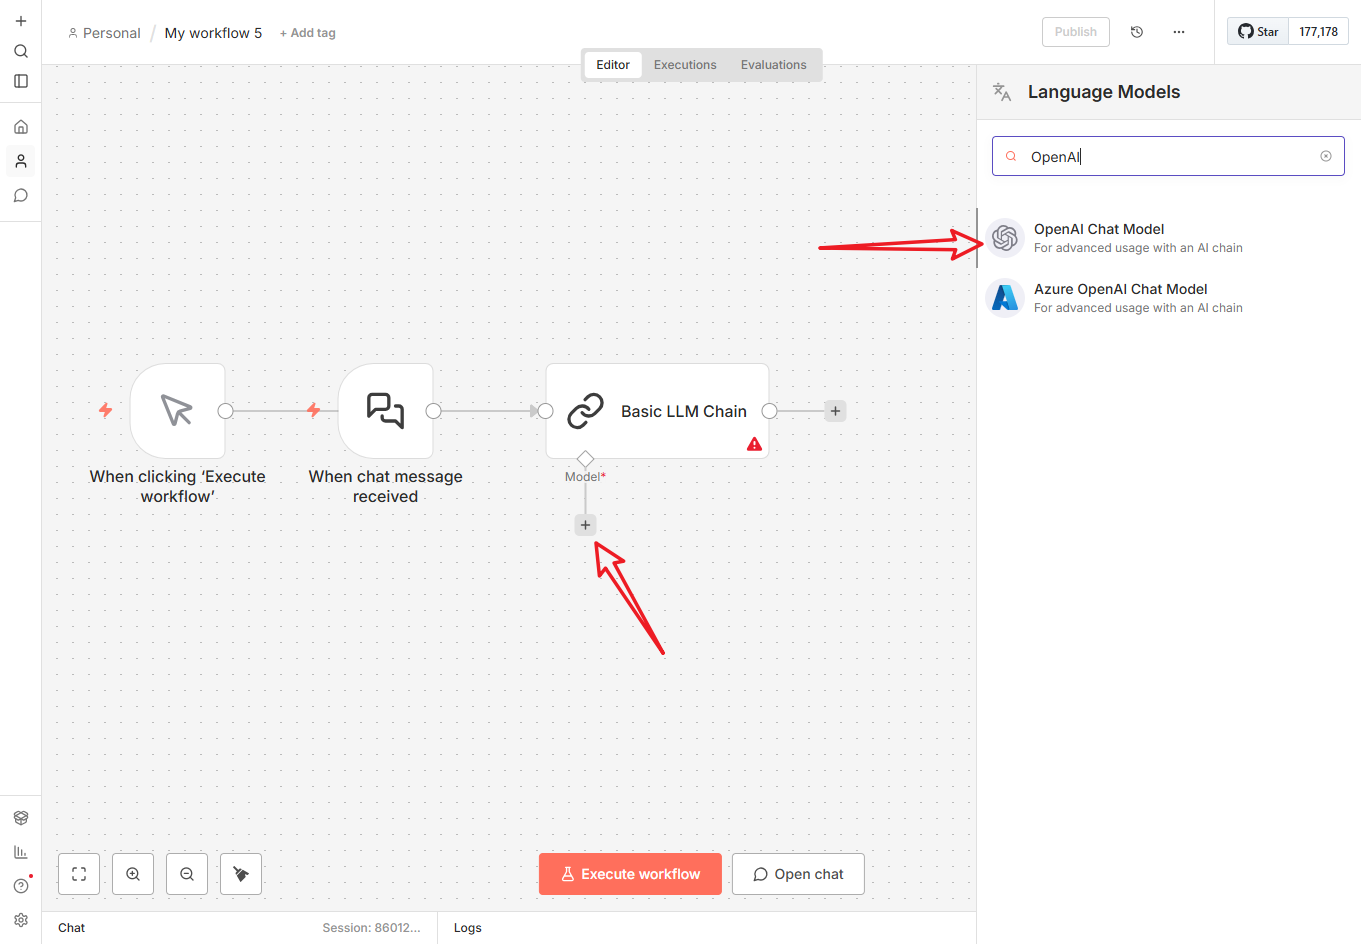
Task: Open the home overview icon
Action: tap(21, 127)
